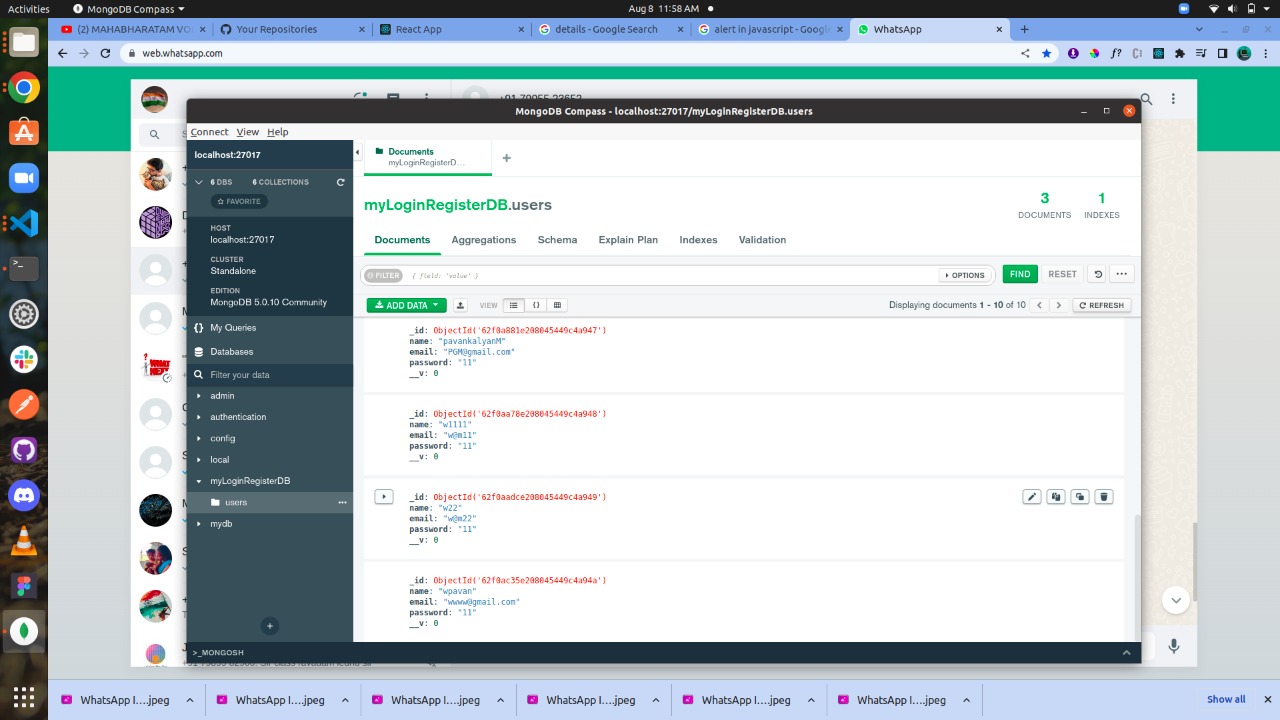1280x720 pixels.
Task: Go to the next page of documents
Action: (x=1059, y=305)
